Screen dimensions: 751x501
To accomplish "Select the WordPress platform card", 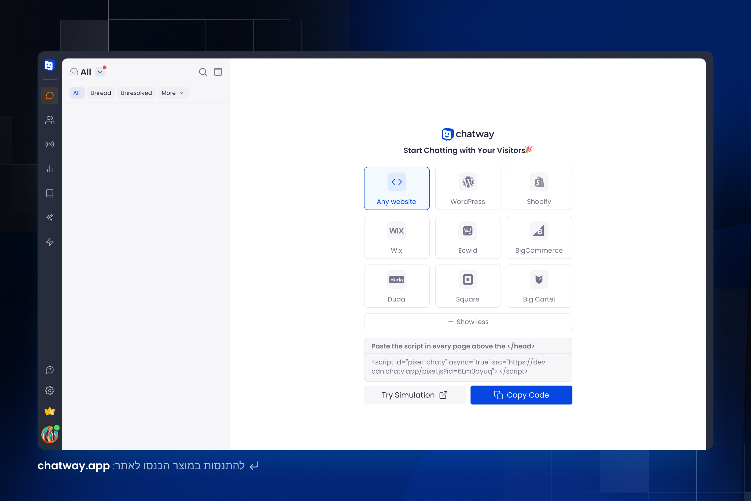I will 468,188.
